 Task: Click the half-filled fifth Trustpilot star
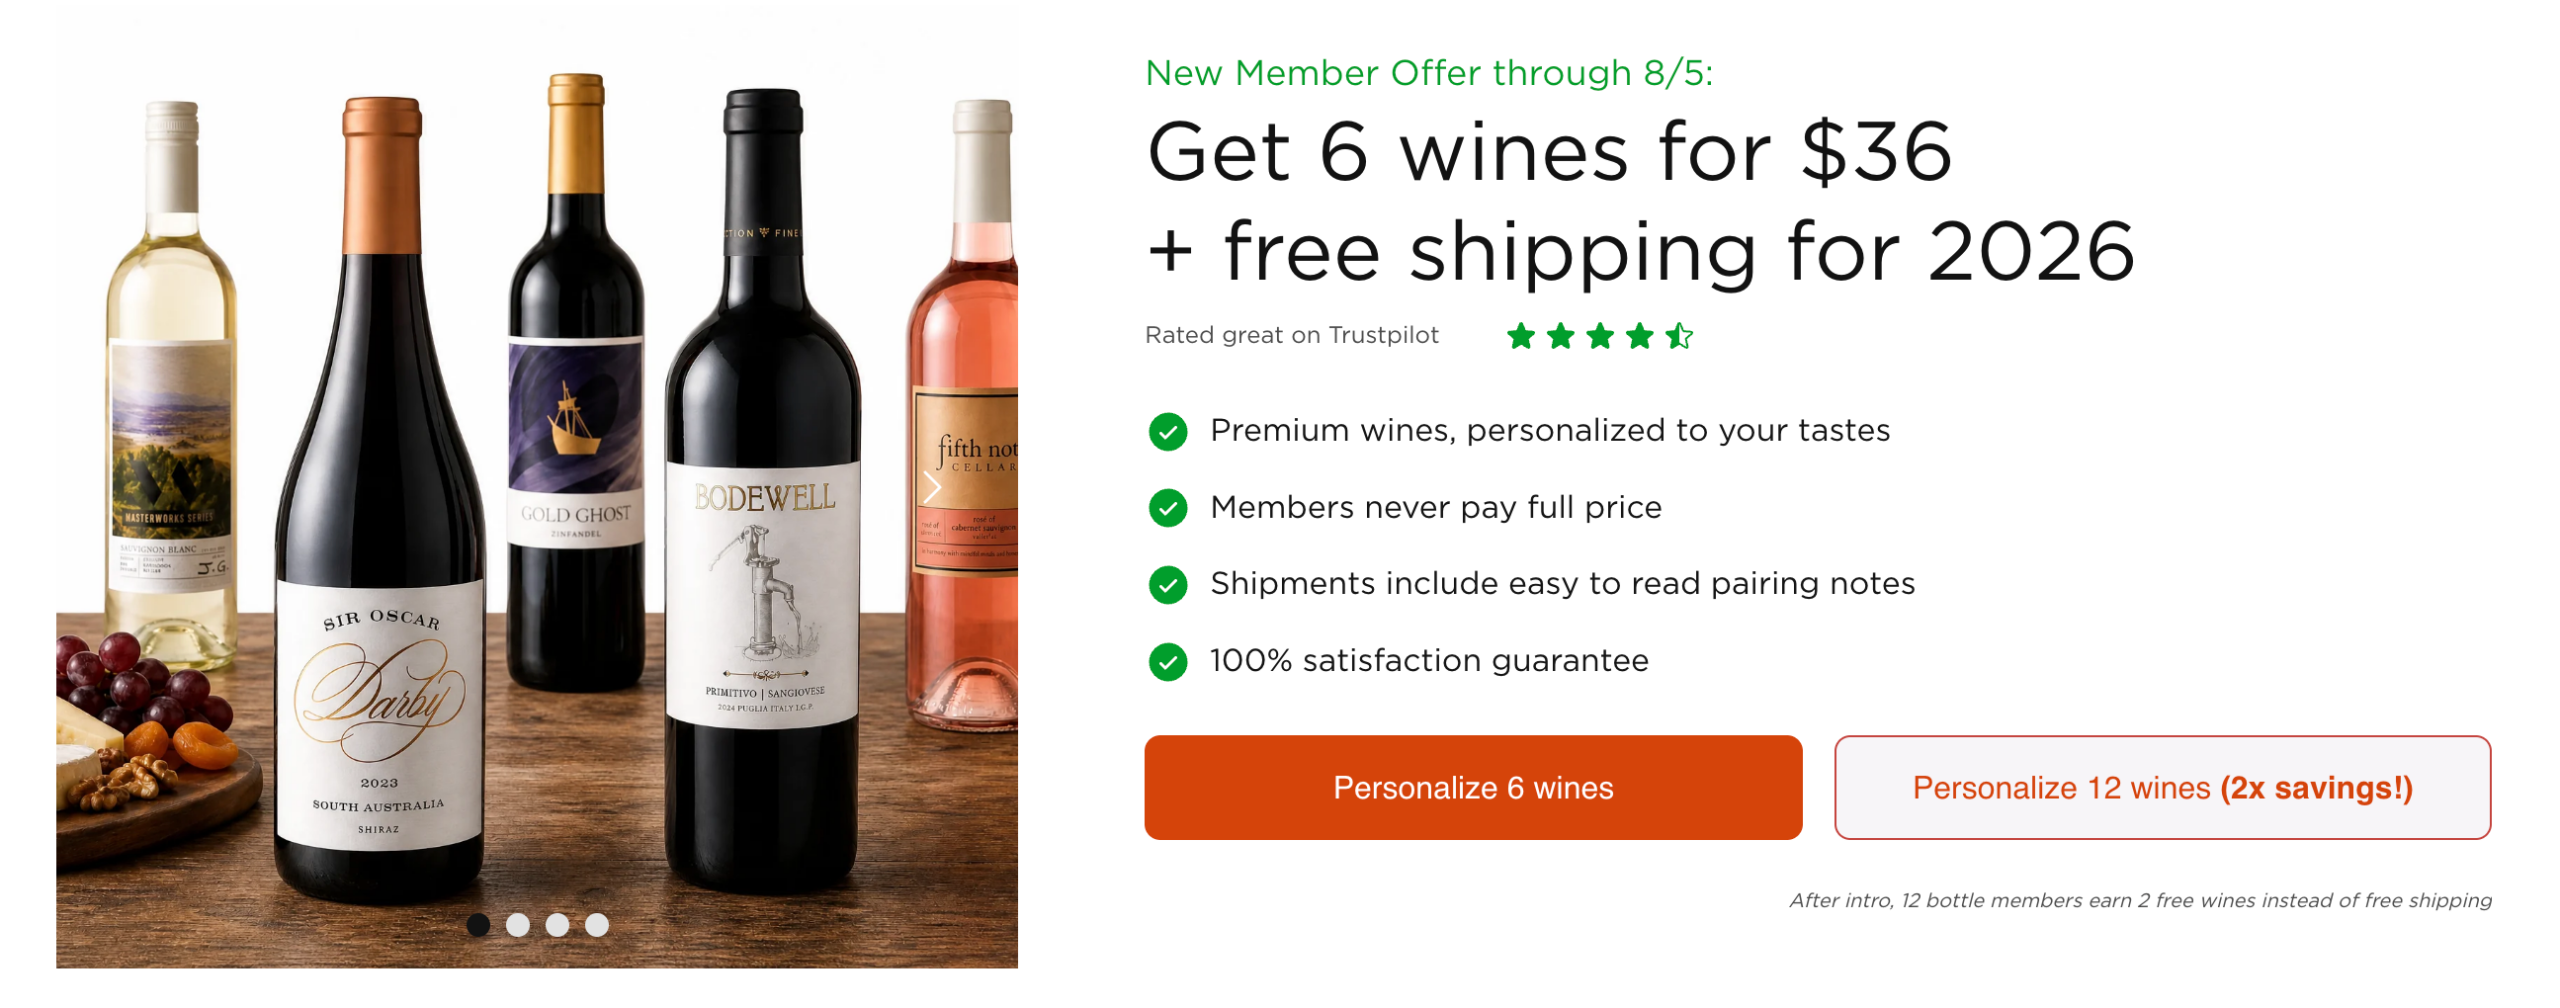[x=1679, y=336]
